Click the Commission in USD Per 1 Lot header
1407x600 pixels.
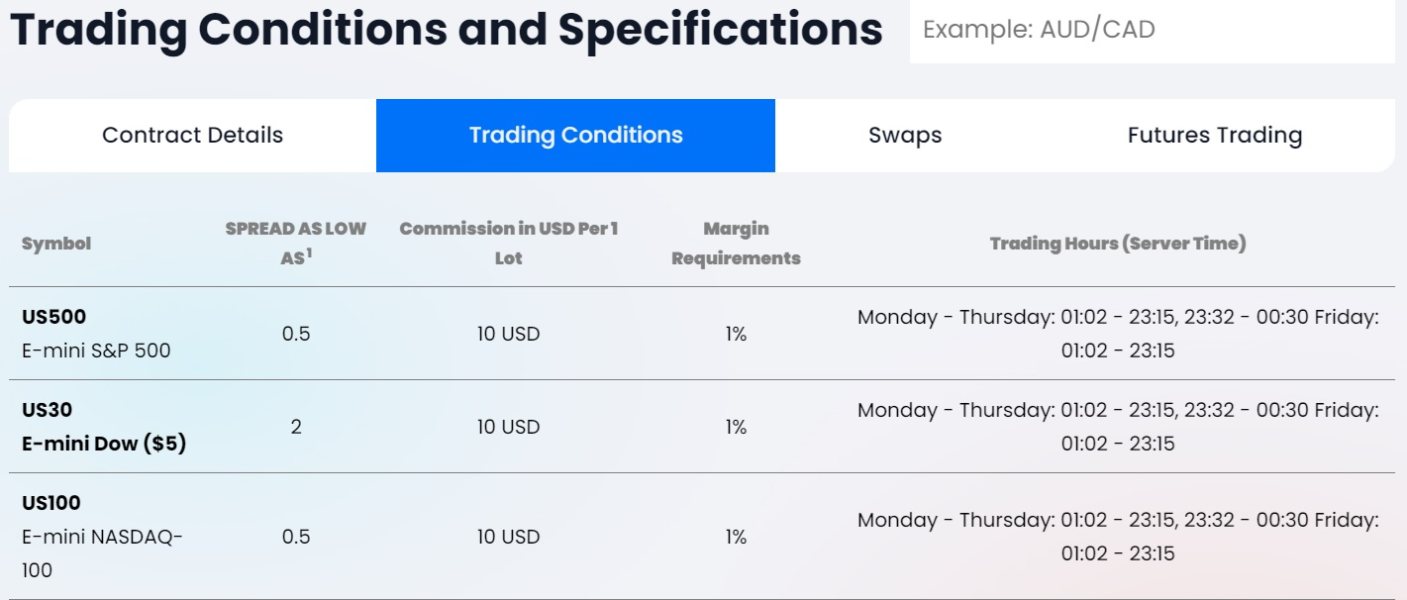coord(508,243)
